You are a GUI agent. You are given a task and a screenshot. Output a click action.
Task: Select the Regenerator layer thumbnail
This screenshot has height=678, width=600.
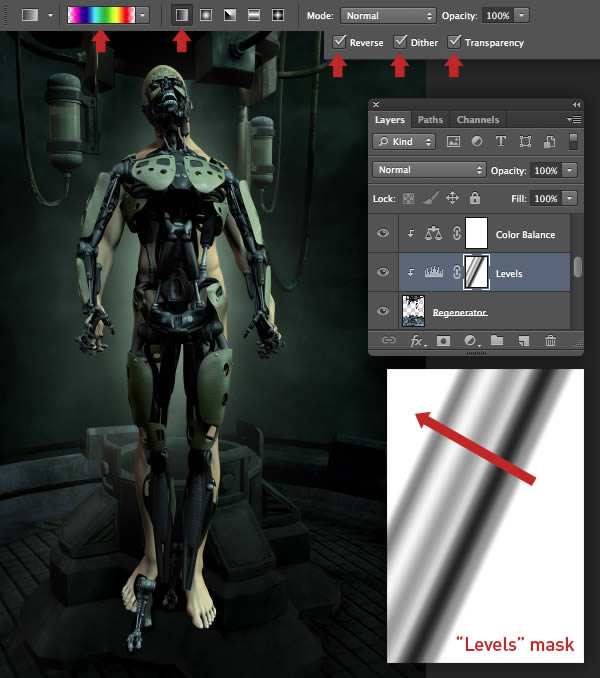click(413, 311)
